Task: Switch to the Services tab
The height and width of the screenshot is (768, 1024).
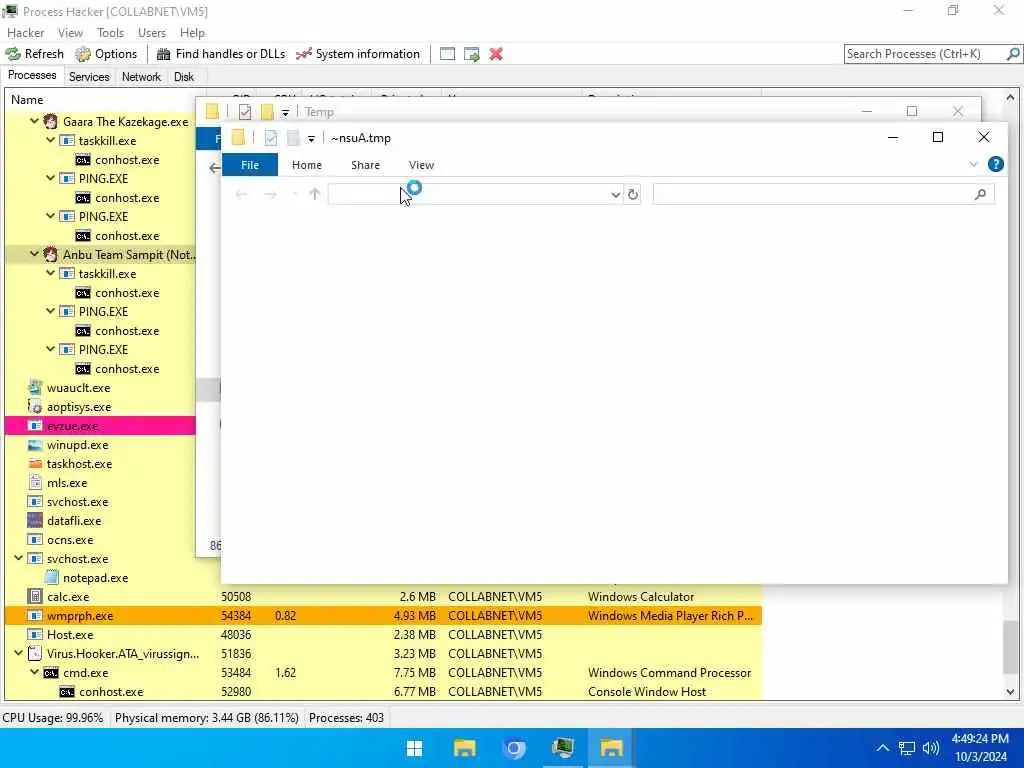Action: click(x=89, y=76)
